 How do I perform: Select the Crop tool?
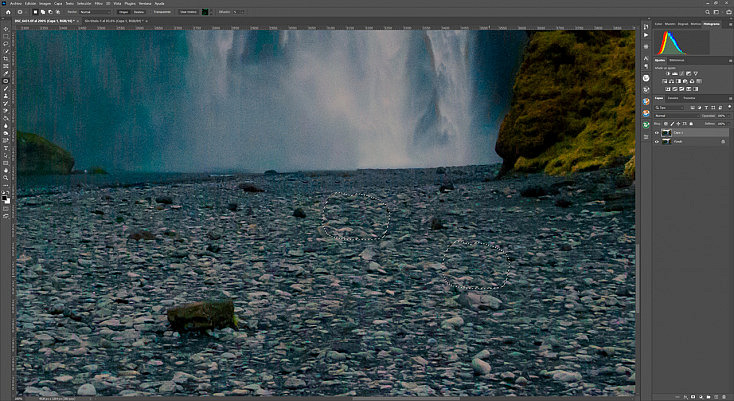tap(6, 59)
